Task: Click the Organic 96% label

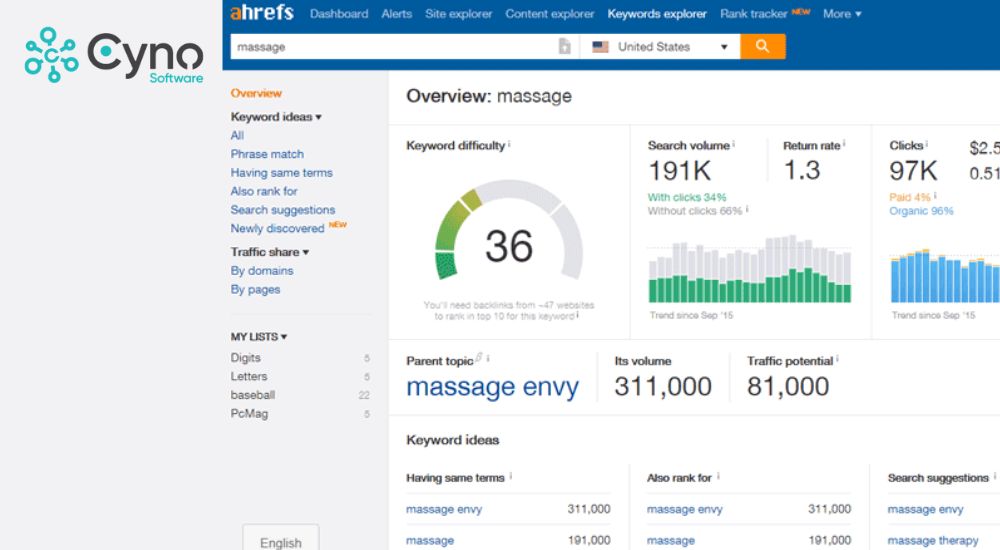Action: click(921, 211)
